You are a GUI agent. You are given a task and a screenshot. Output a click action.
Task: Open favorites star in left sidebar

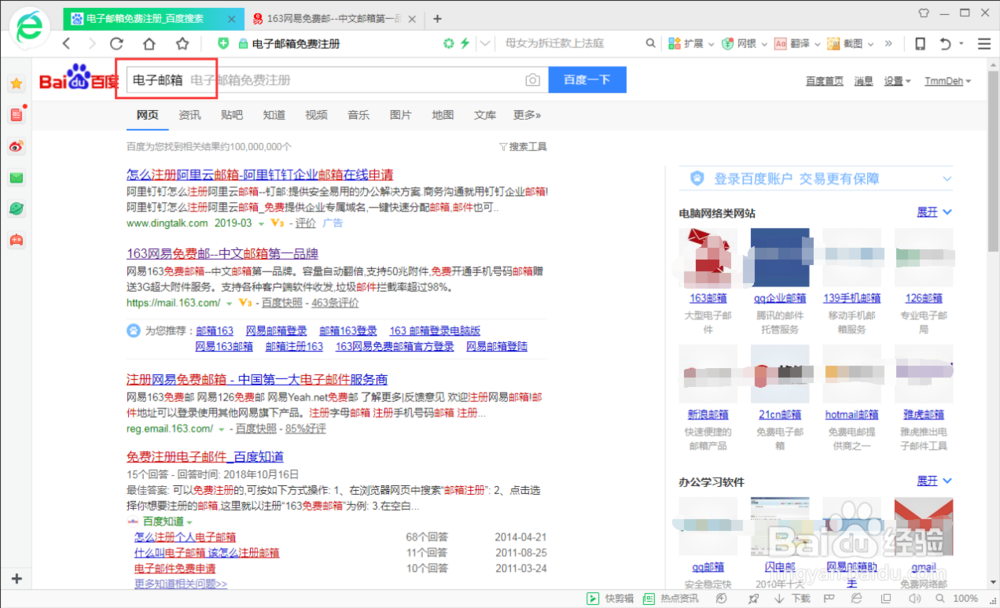point(17,84)
